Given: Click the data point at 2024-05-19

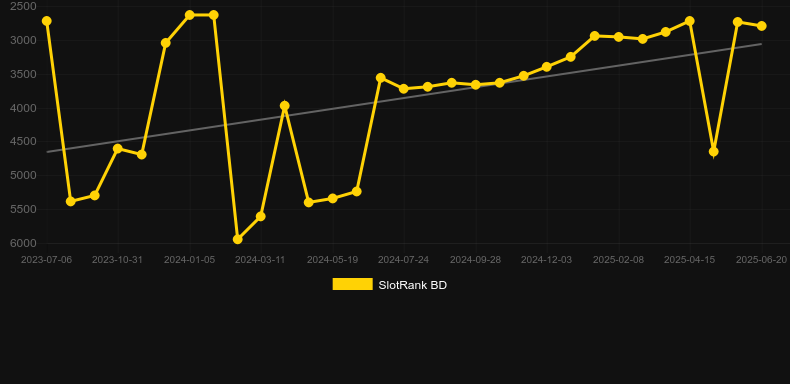Looking at the screenshot, I should [x=333, y=199].
